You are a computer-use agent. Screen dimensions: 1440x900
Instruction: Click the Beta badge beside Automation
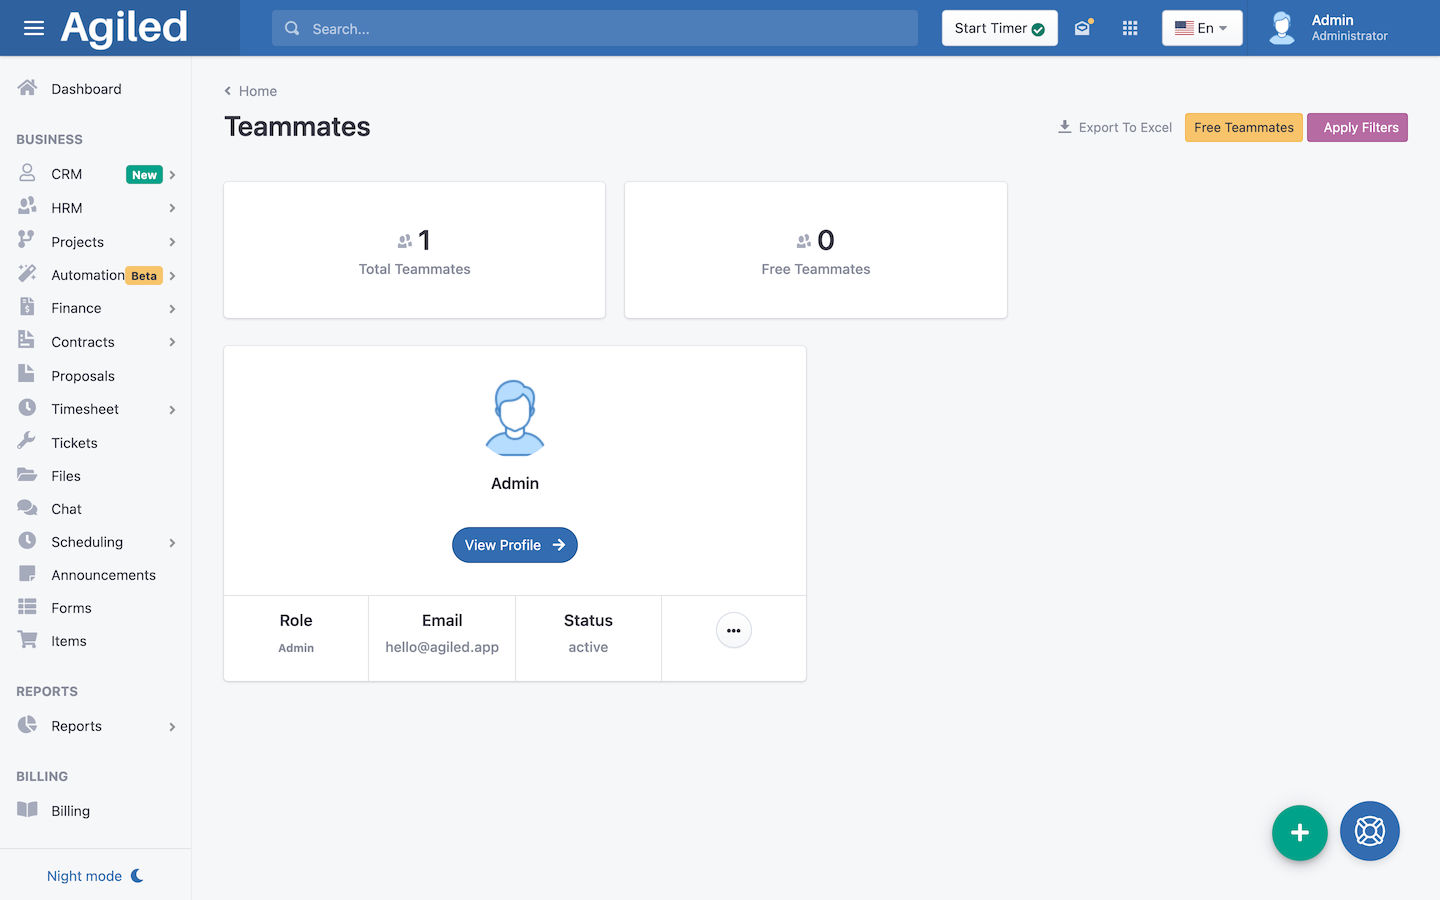144,276
